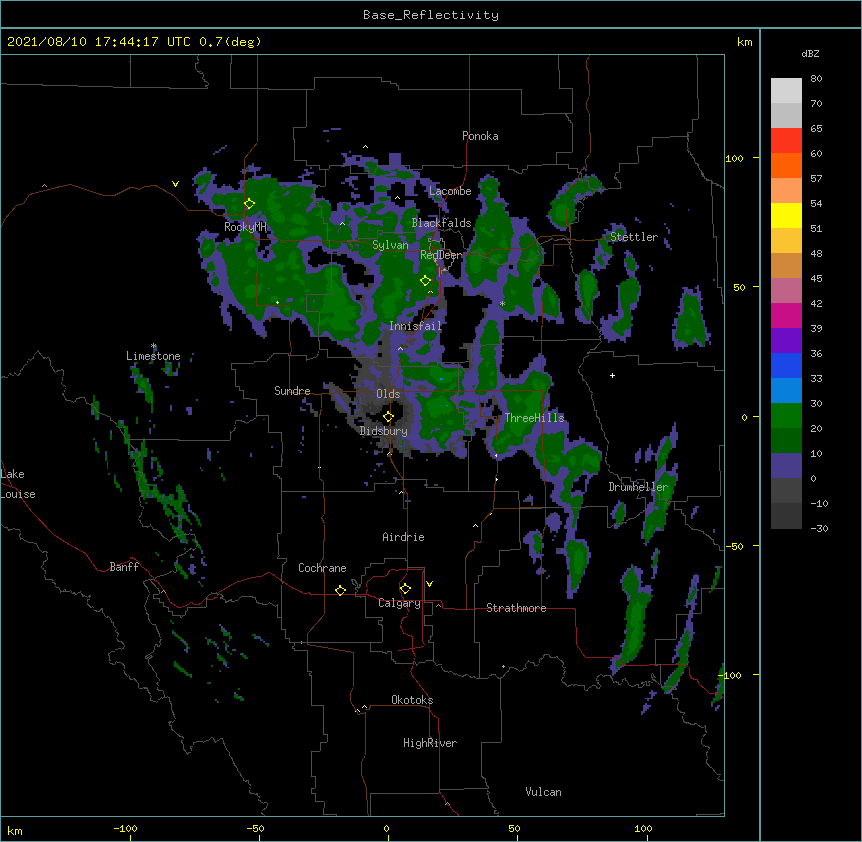
Task: Click the Lacombe city label
Action: (450, 191)
